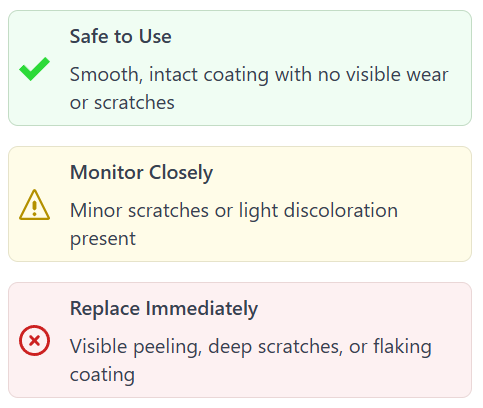483x408 pixels.
Task: Click the green Safe to Use card
Action: coord(240,68)
